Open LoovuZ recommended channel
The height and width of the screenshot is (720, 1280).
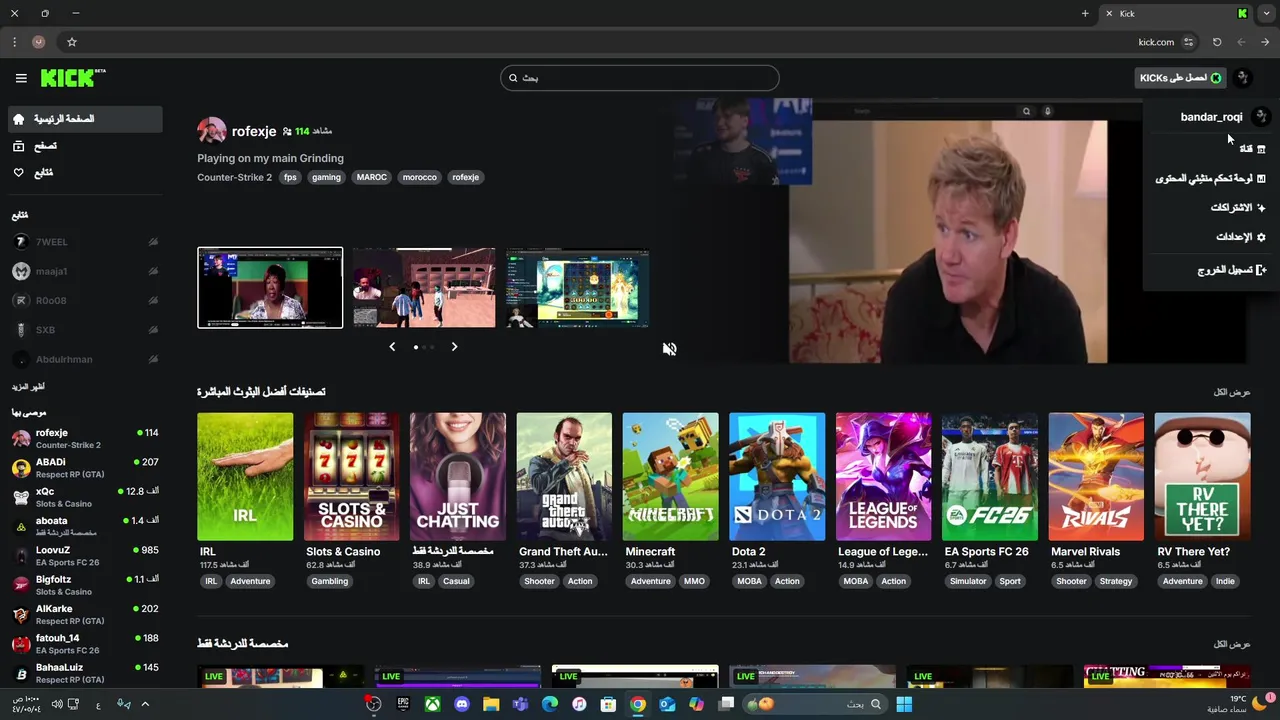[84, 556]
